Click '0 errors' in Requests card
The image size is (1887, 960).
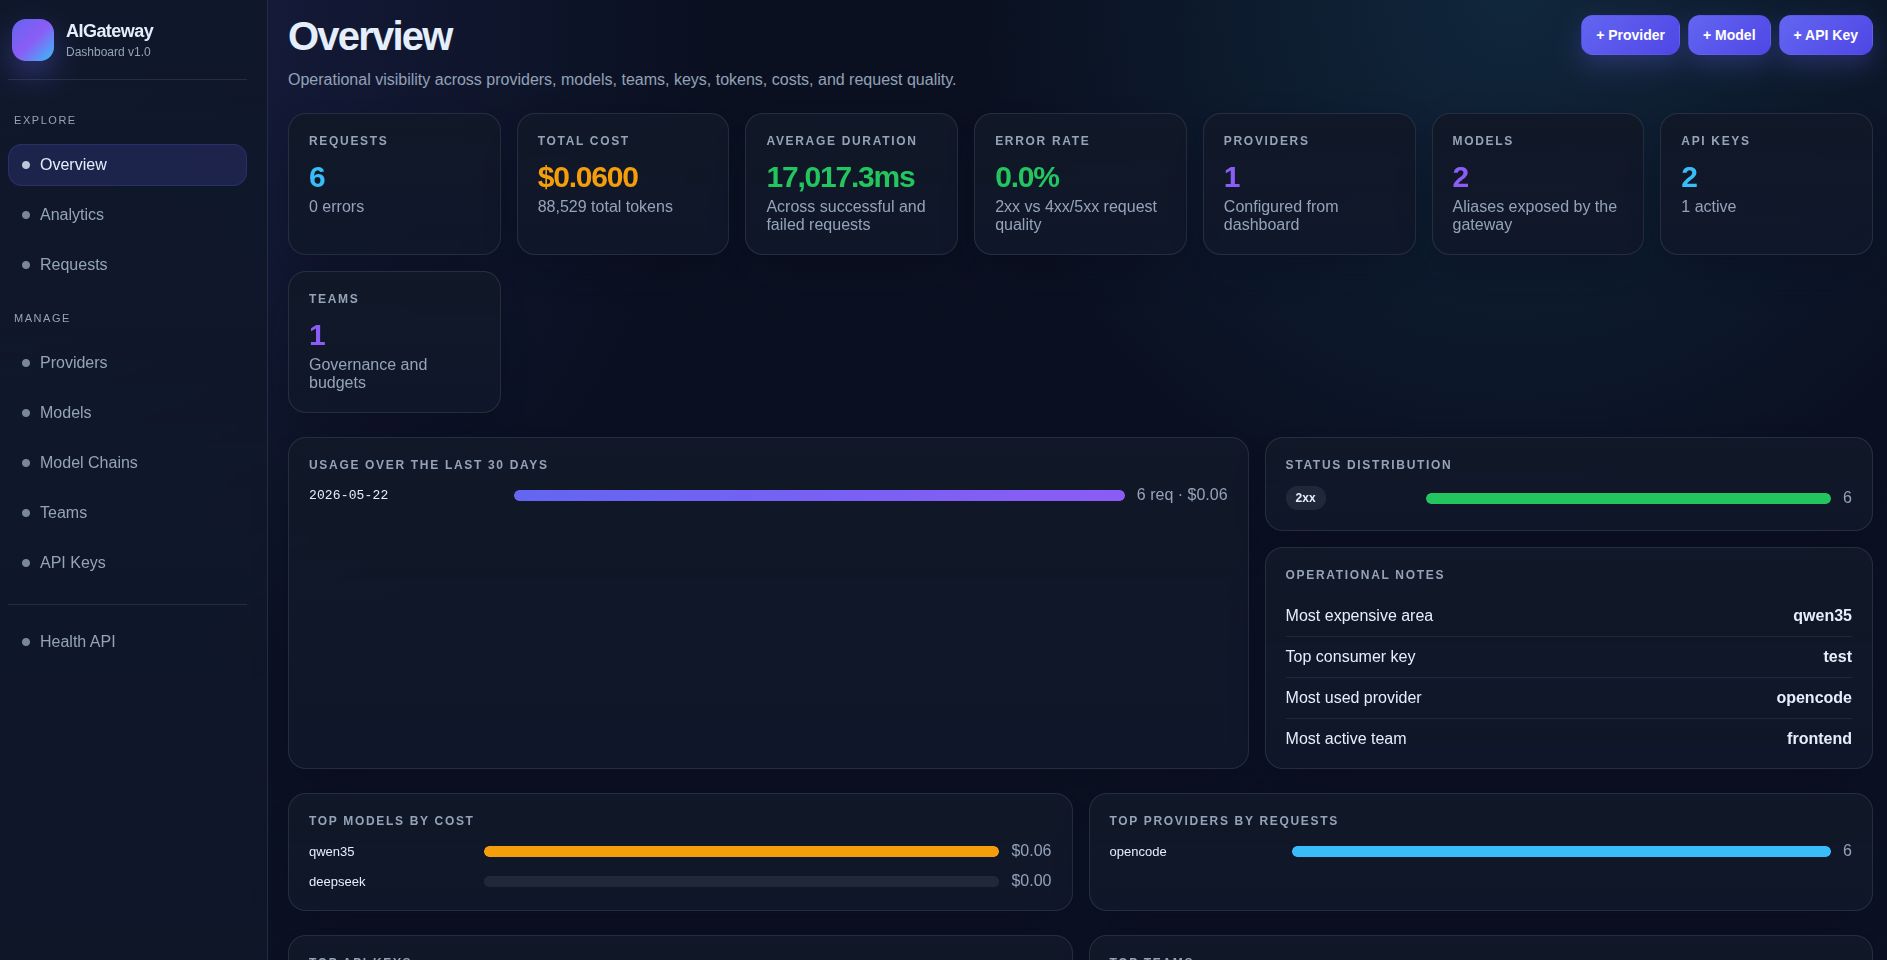[336, 207]
